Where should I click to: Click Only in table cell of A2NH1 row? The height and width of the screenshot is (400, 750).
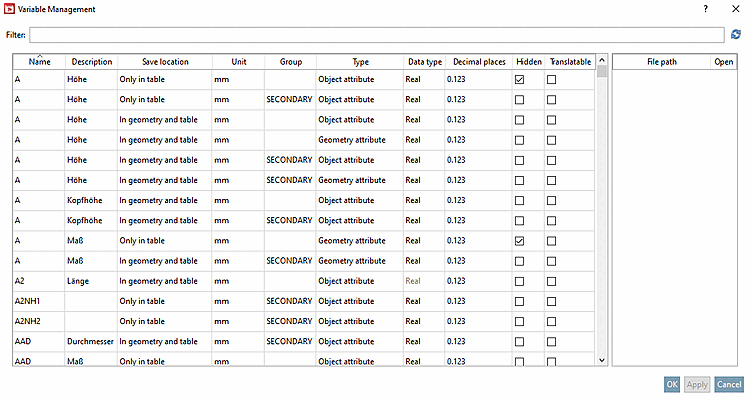[165, 301]
